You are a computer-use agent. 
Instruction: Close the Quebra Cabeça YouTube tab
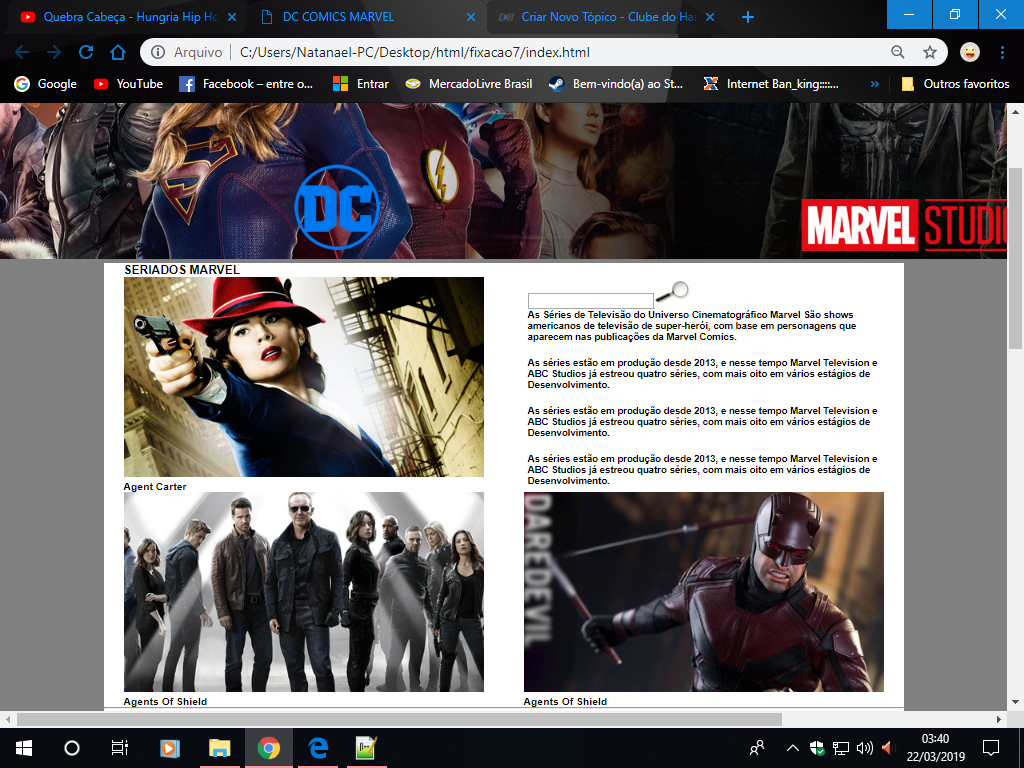pyautogui.click(x=232, y=17)
